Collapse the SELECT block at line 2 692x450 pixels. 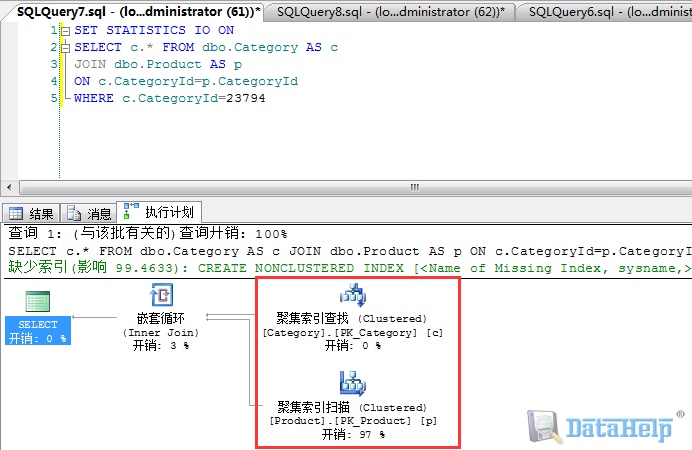pyautogui.click(x=65, y=48)
